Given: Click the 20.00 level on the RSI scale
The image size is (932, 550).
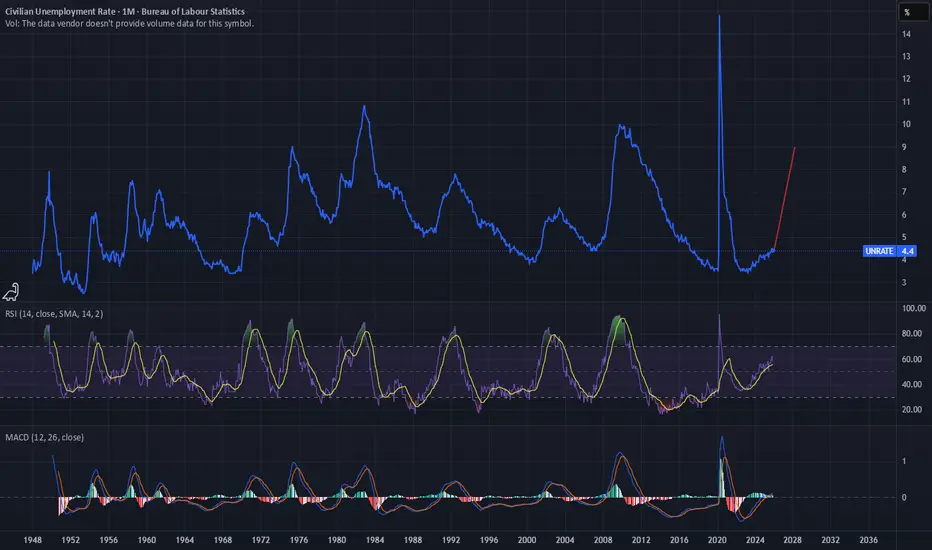Looking at the screenshot, I should [910, 410].
